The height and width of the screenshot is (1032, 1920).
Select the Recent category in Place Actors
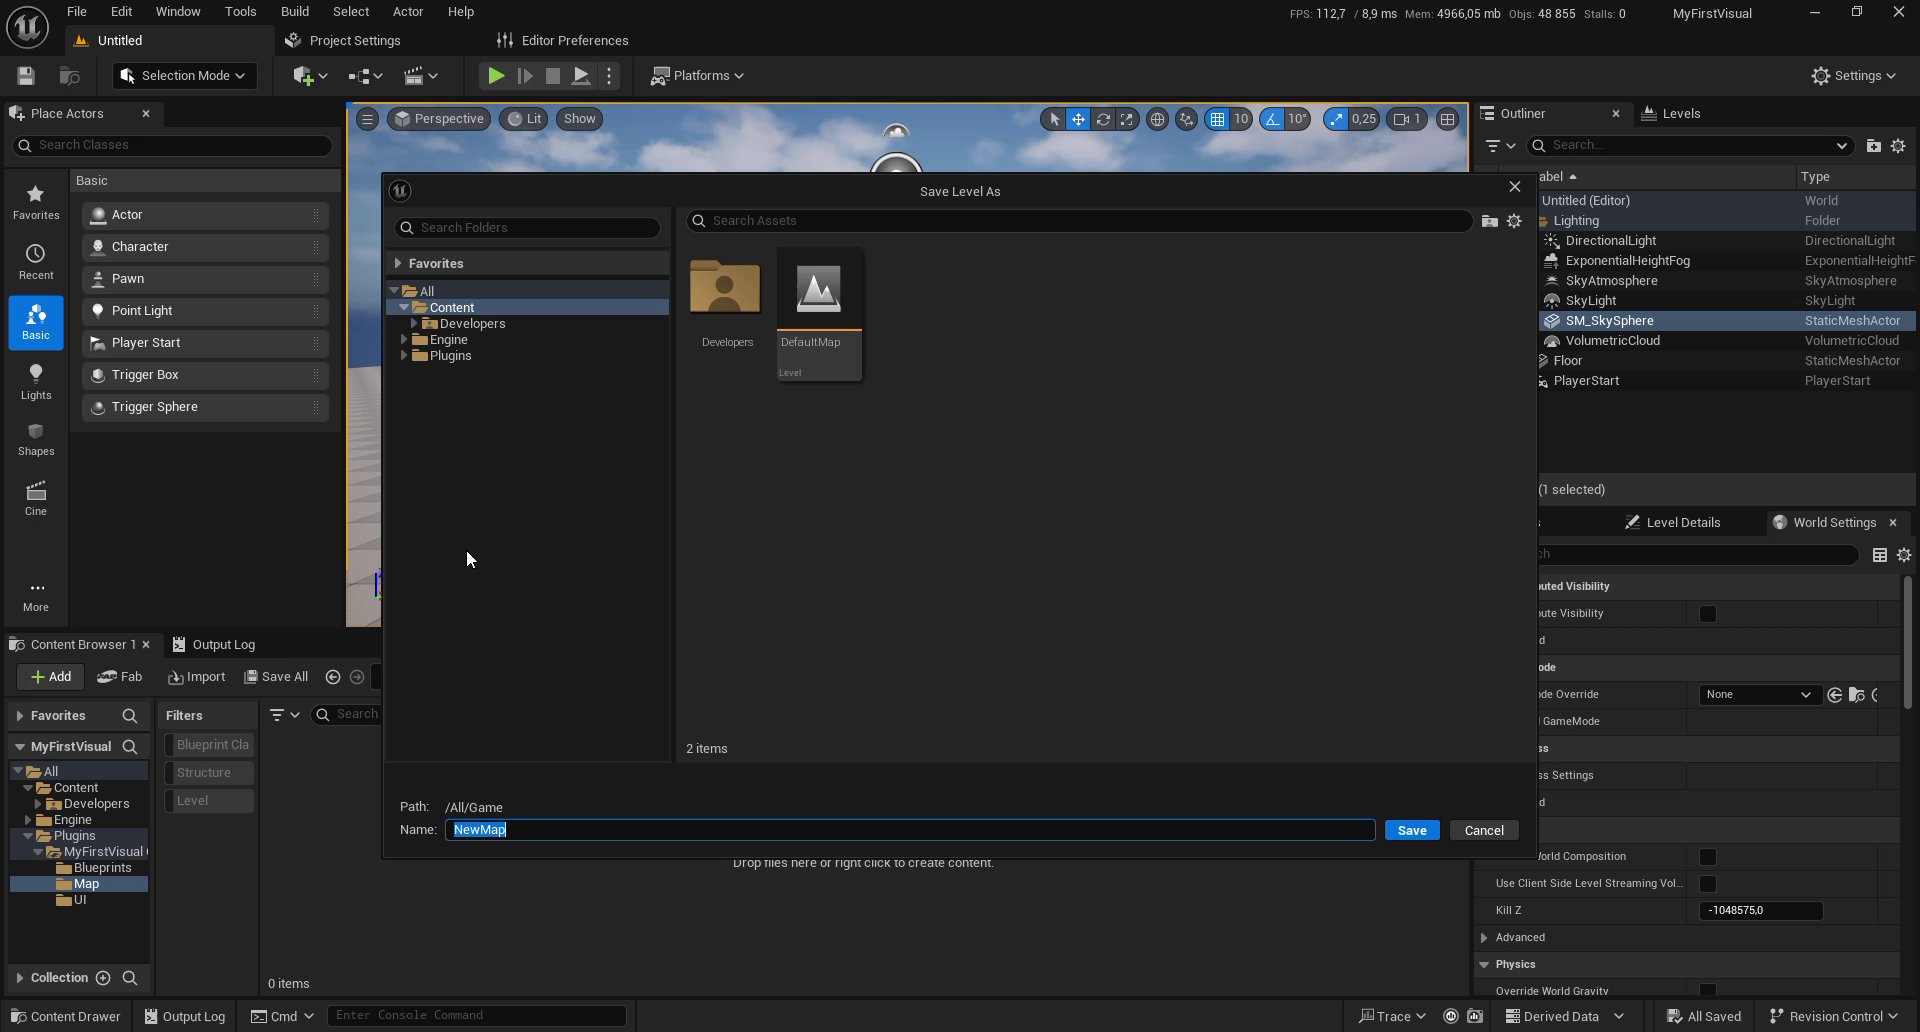tap(36, 263)
